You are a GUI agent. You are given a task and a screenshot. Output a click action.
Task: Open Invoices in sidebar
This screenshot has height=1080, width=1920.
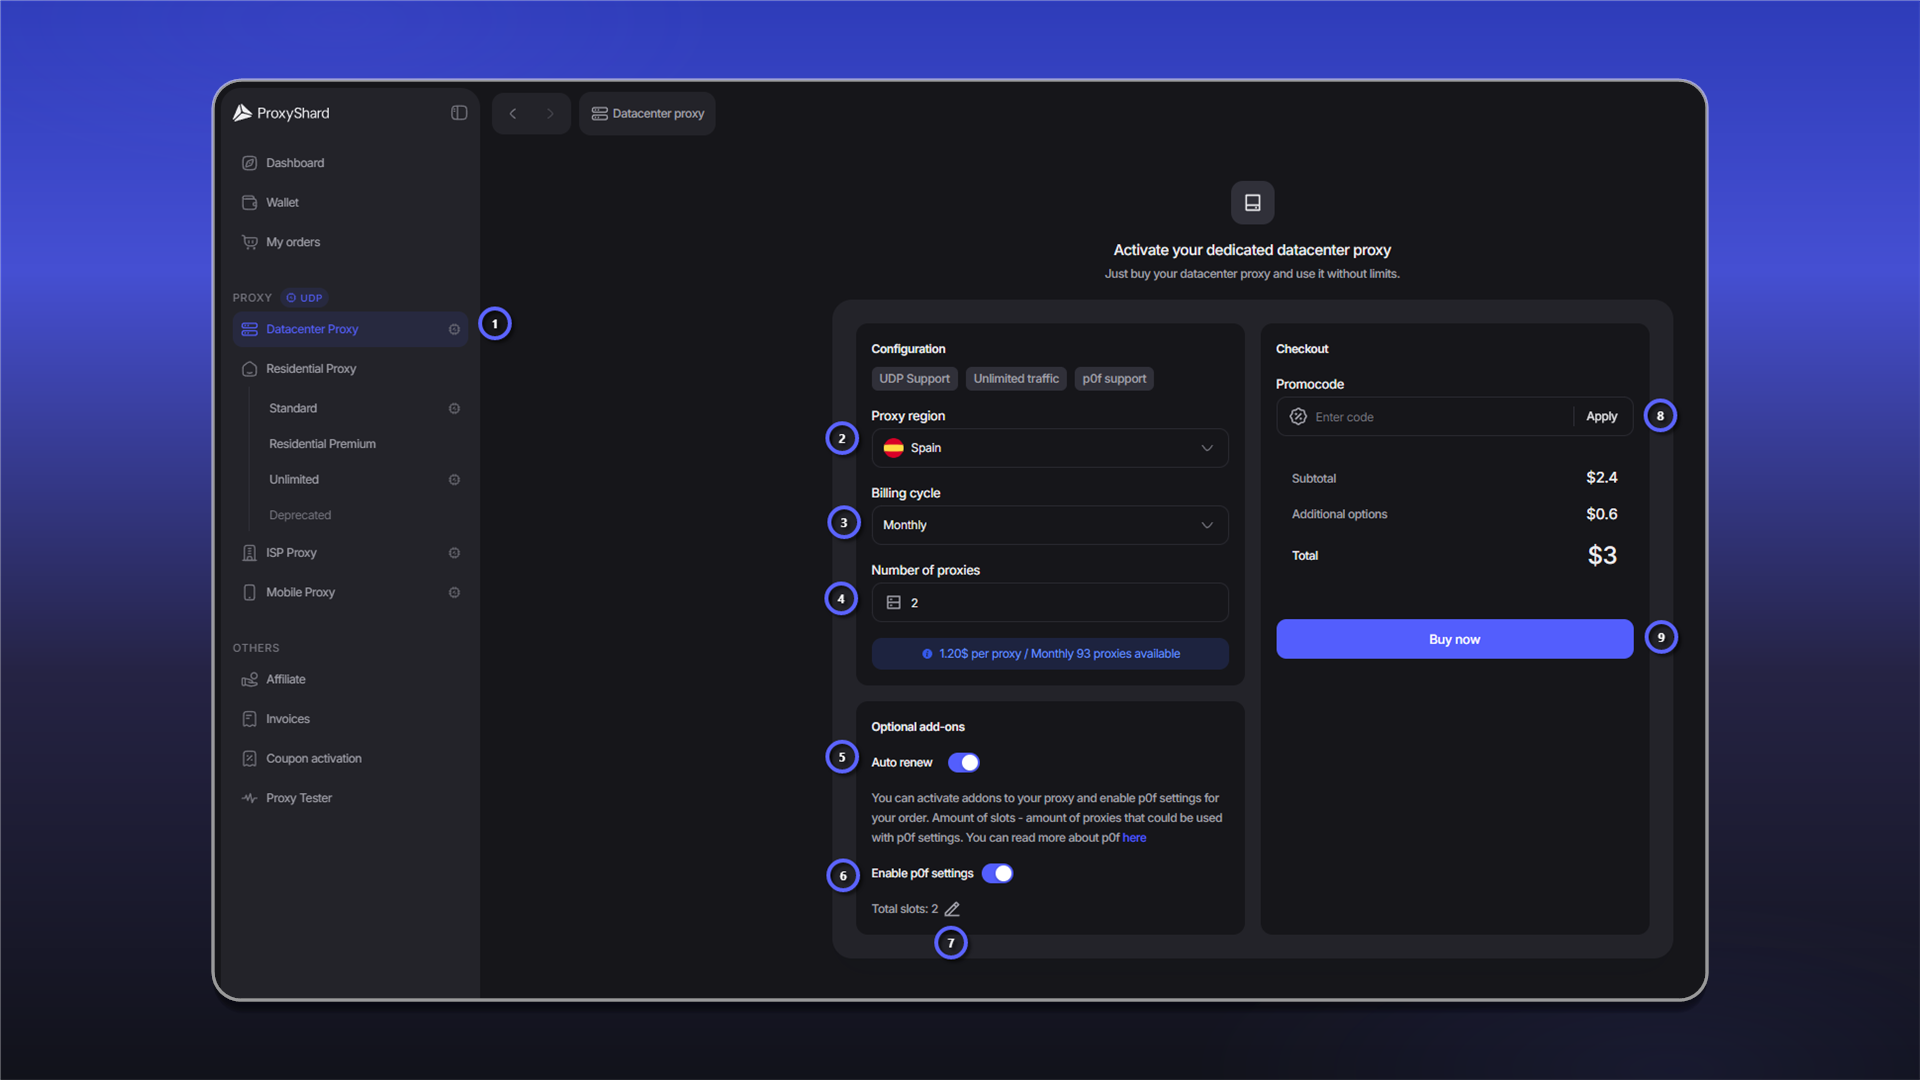coord(350,719)
